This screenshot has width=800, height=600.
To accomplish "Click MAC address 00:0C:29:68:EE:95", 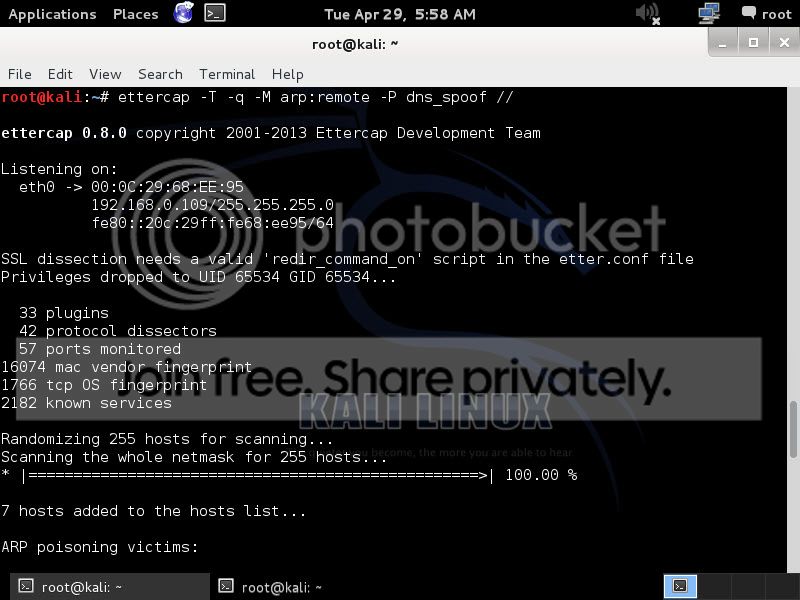I will click(167, 187).
